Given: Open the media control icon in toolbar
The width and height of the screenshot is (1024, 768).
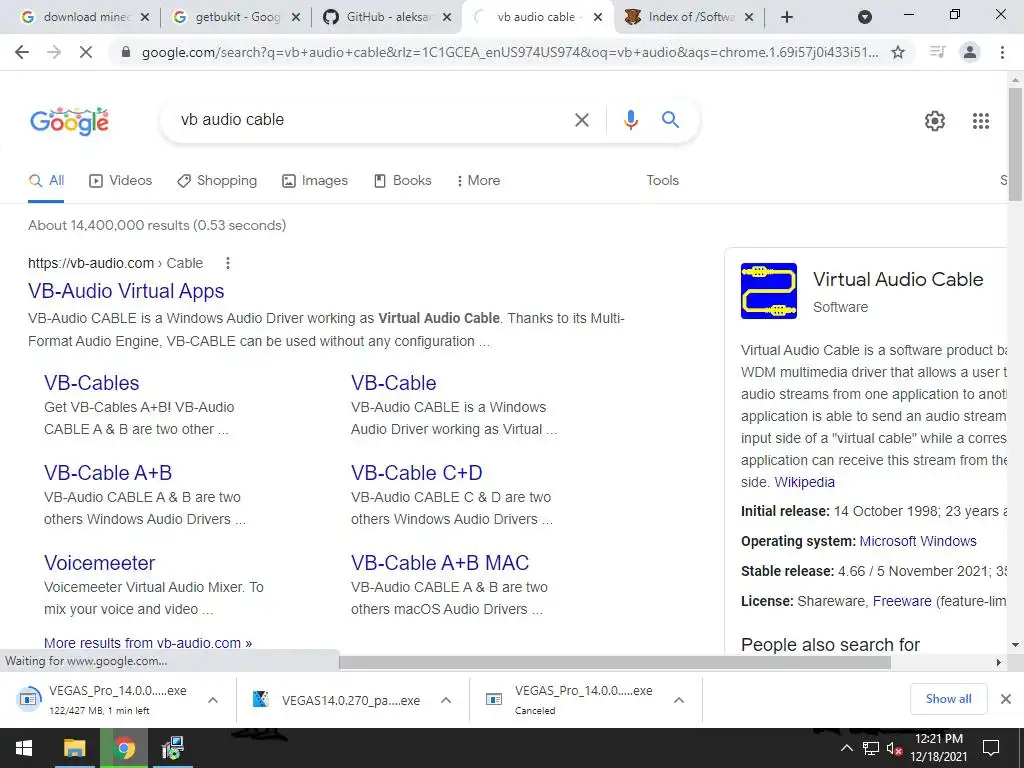Looking at the screenshot, I should coord(937,52).
